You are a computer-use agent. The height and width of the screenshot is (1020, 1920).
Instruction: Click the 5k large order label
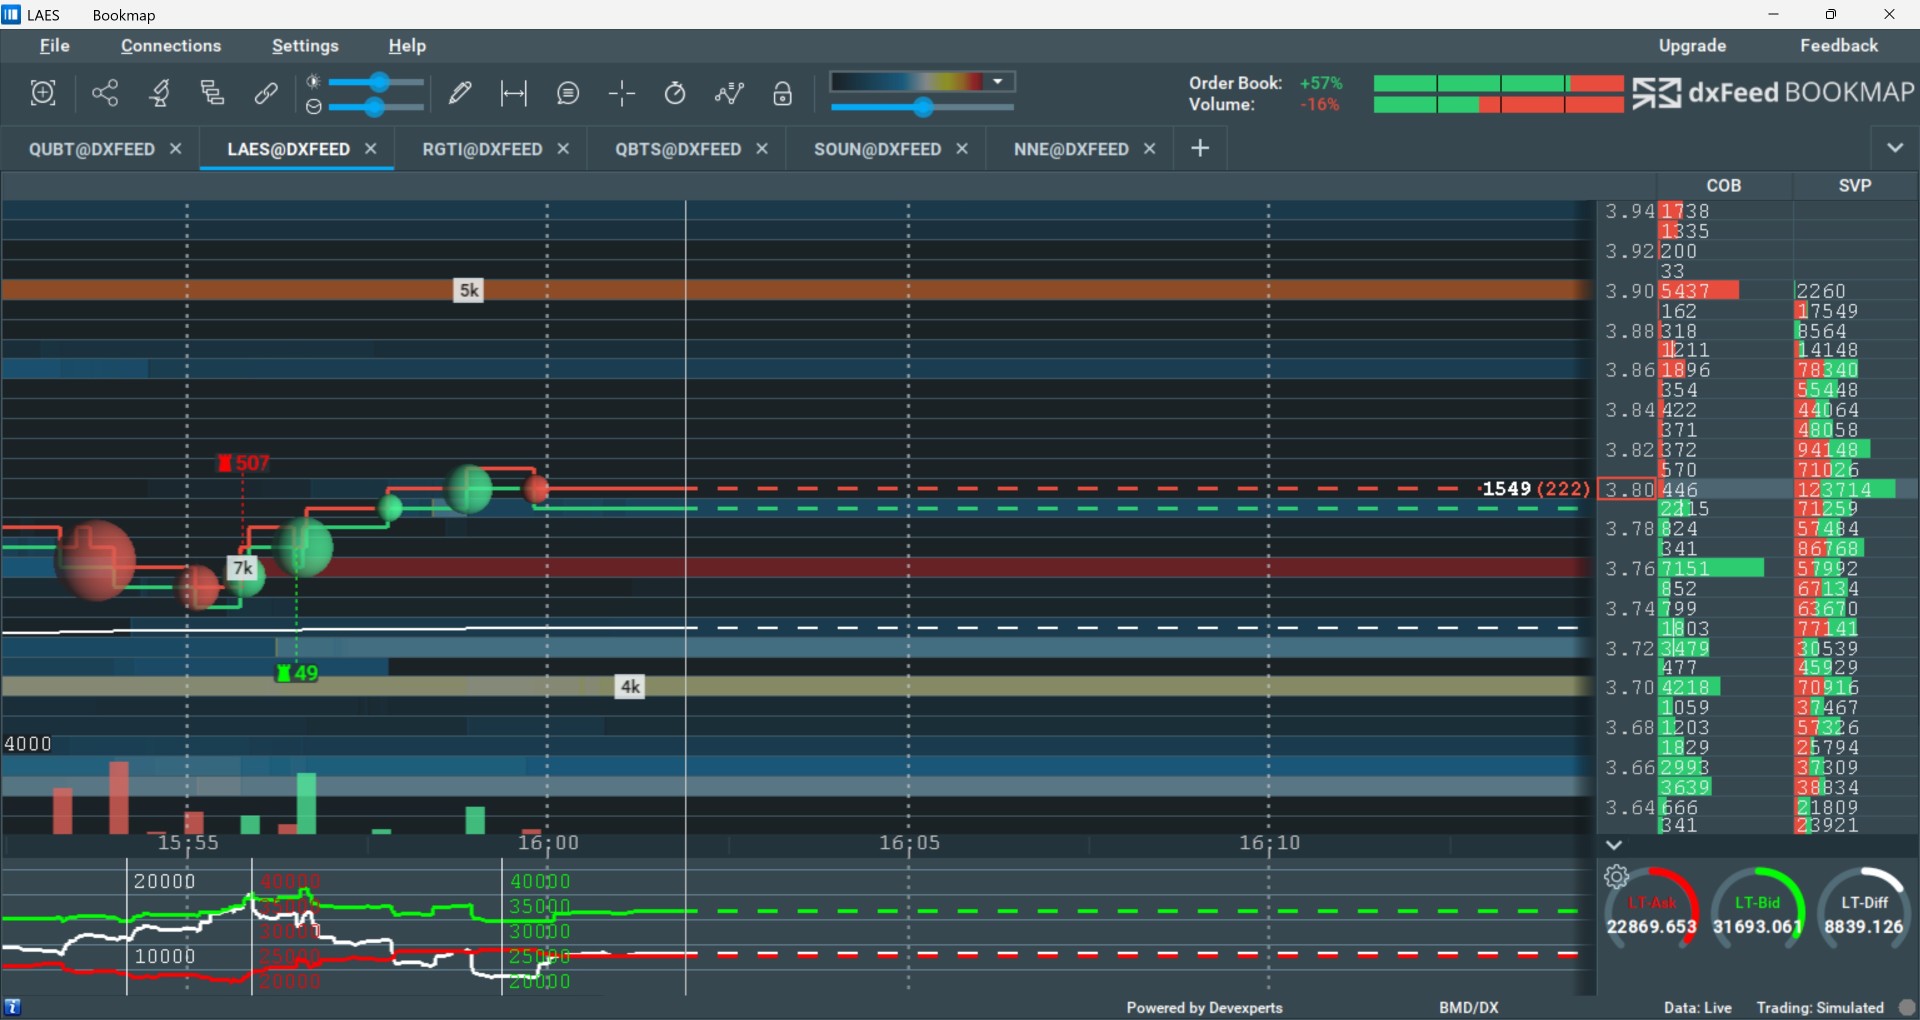pyautogui.click(x=469, y=291)
